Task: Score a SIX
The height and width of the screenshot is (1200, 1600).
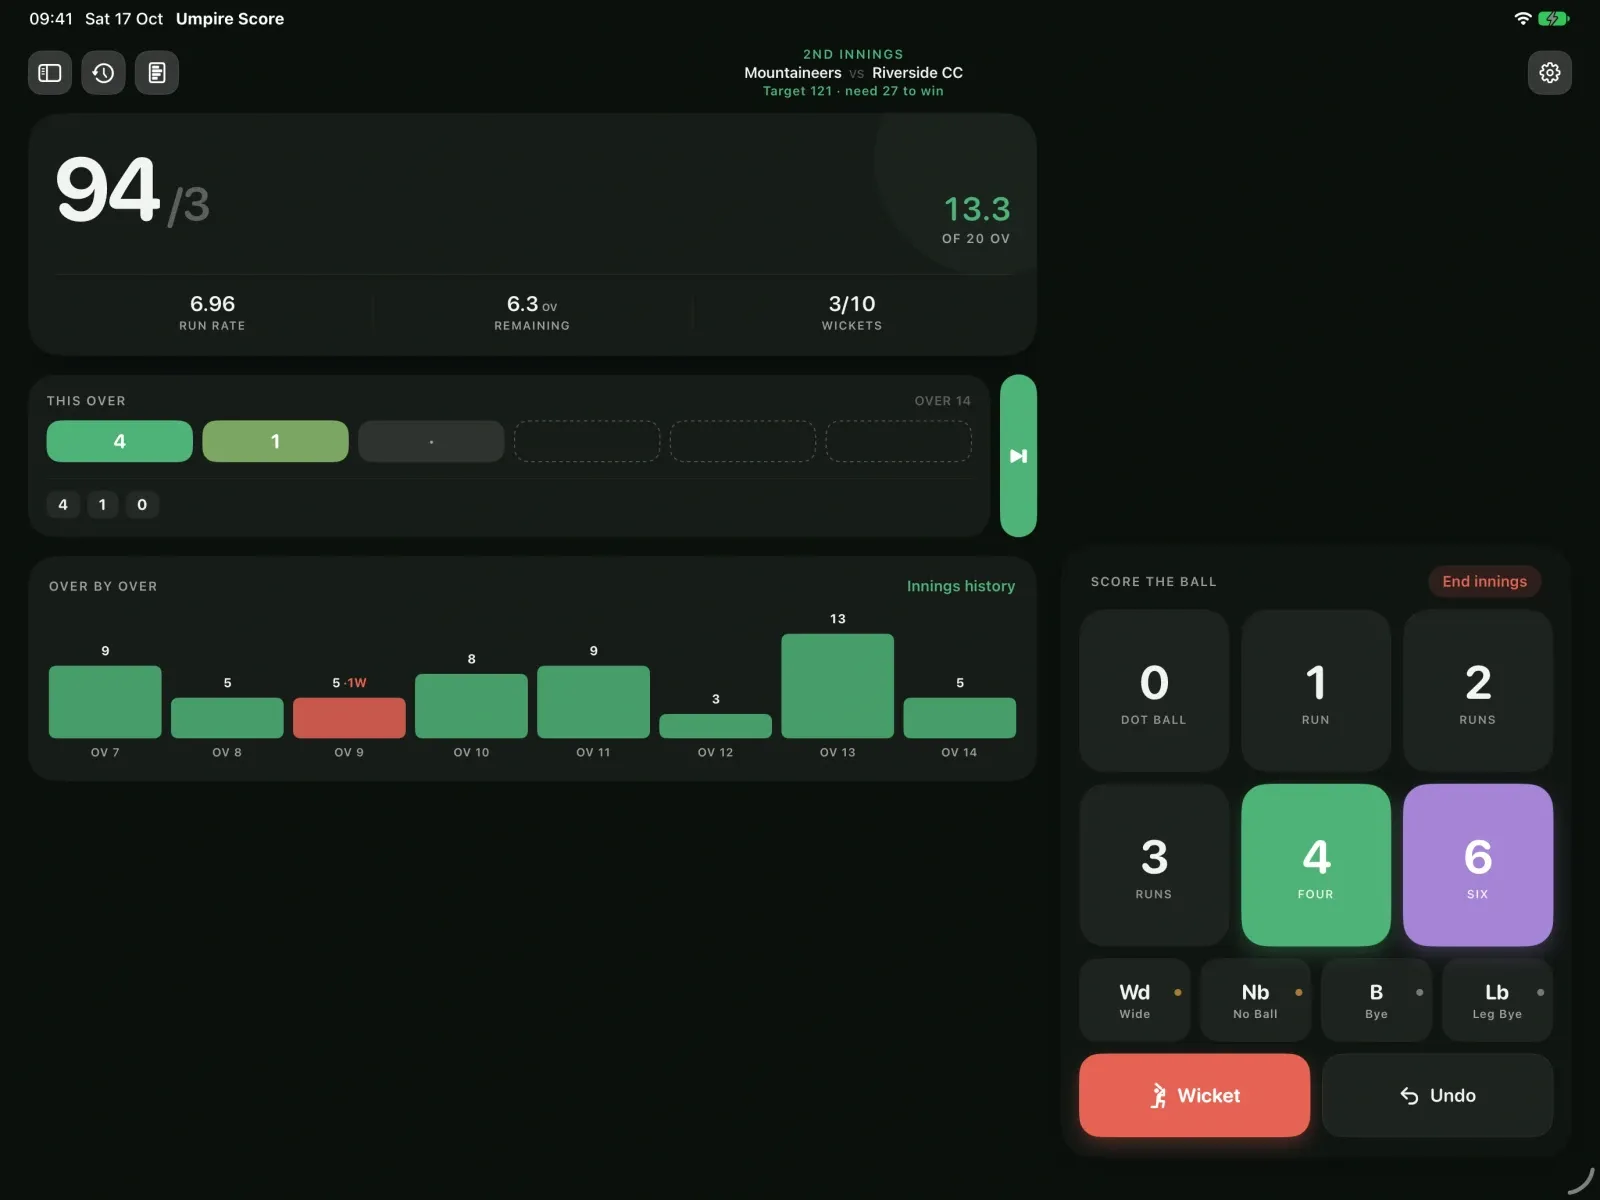Action: 1478,865
